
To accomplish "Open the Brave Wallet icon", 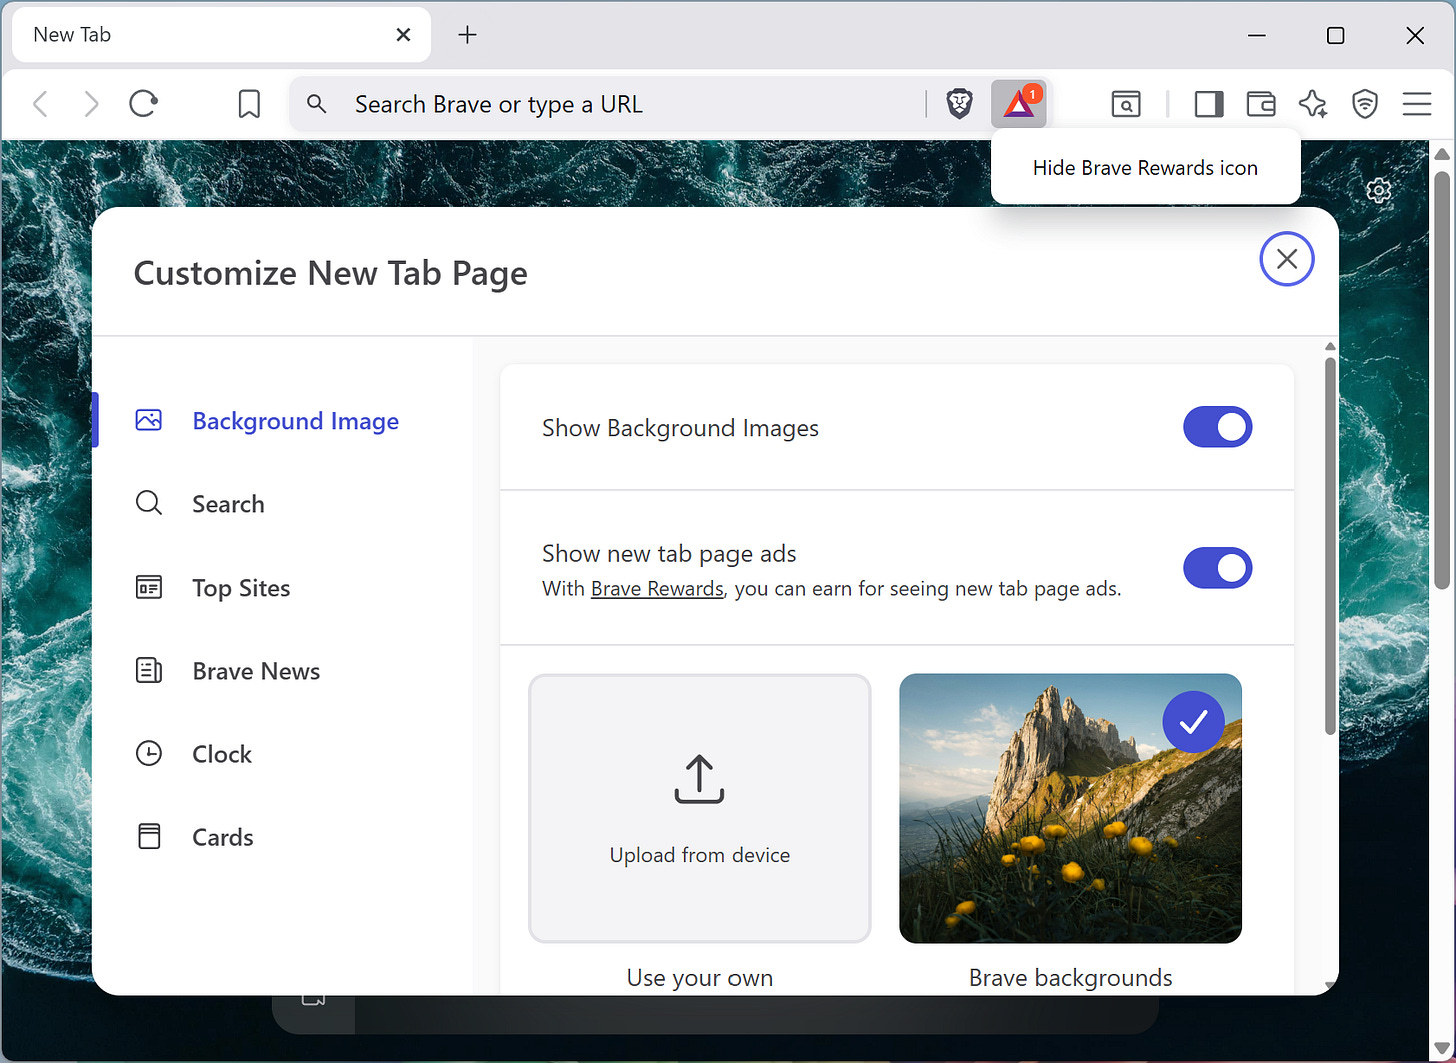I will click(x=1260, y=103).
